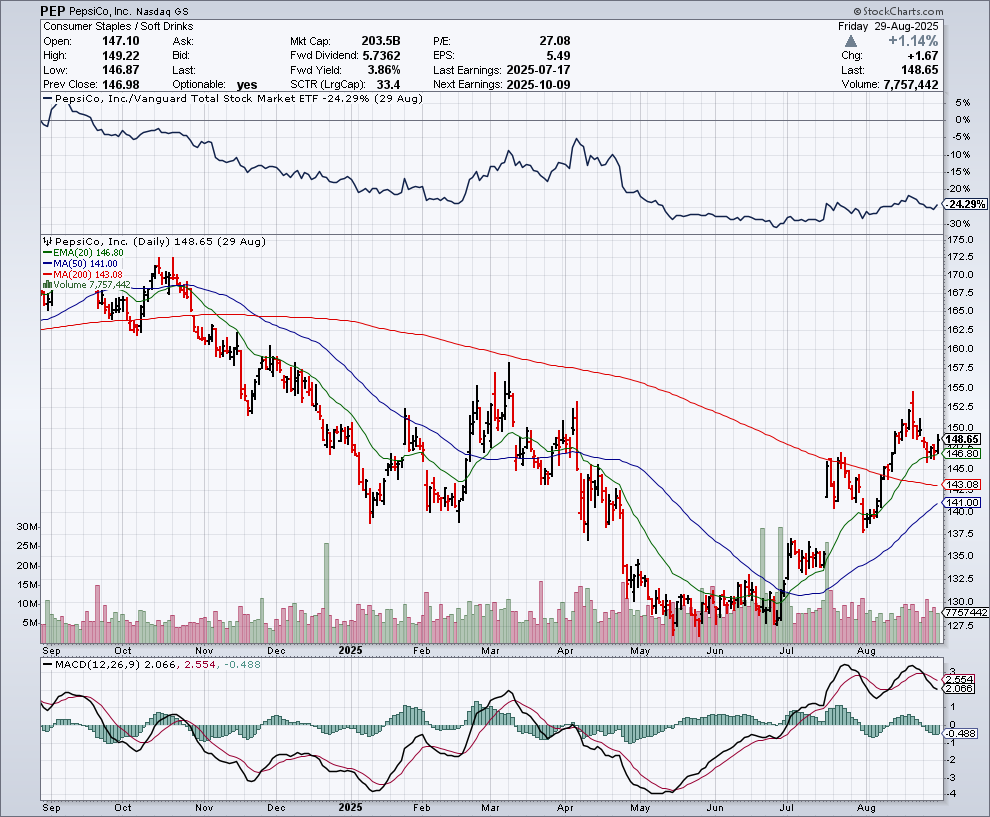Click the Last Earnings date 2025-07-17
The image size is (990, 817).
coord(539,70)
